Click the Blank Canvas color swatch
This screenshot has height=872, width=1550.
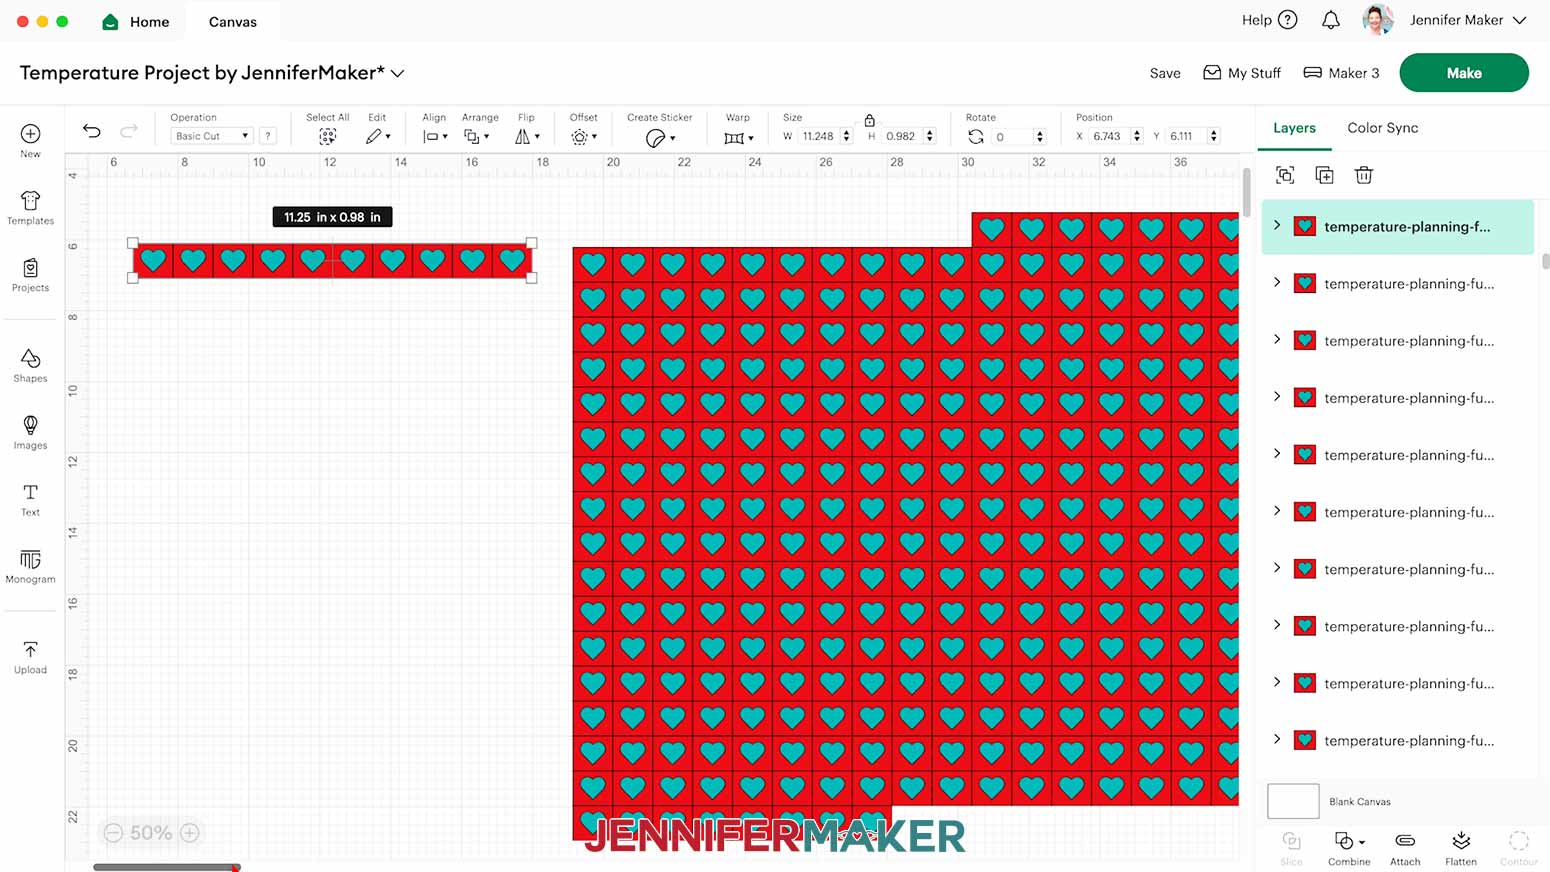pos(1293,801)
